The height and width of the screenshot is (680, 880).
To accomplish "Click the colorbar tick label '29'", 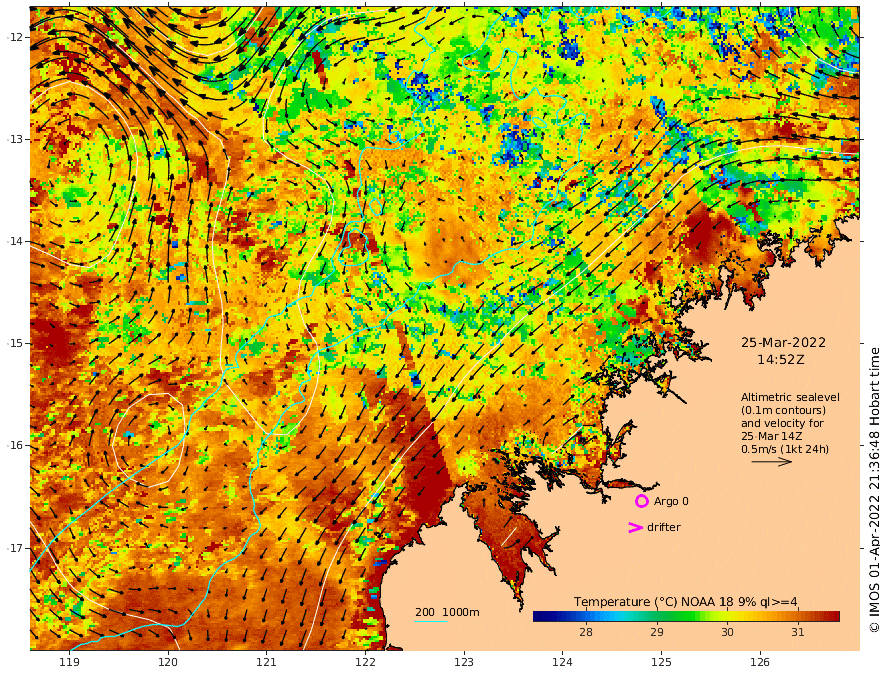I will 657,632.
